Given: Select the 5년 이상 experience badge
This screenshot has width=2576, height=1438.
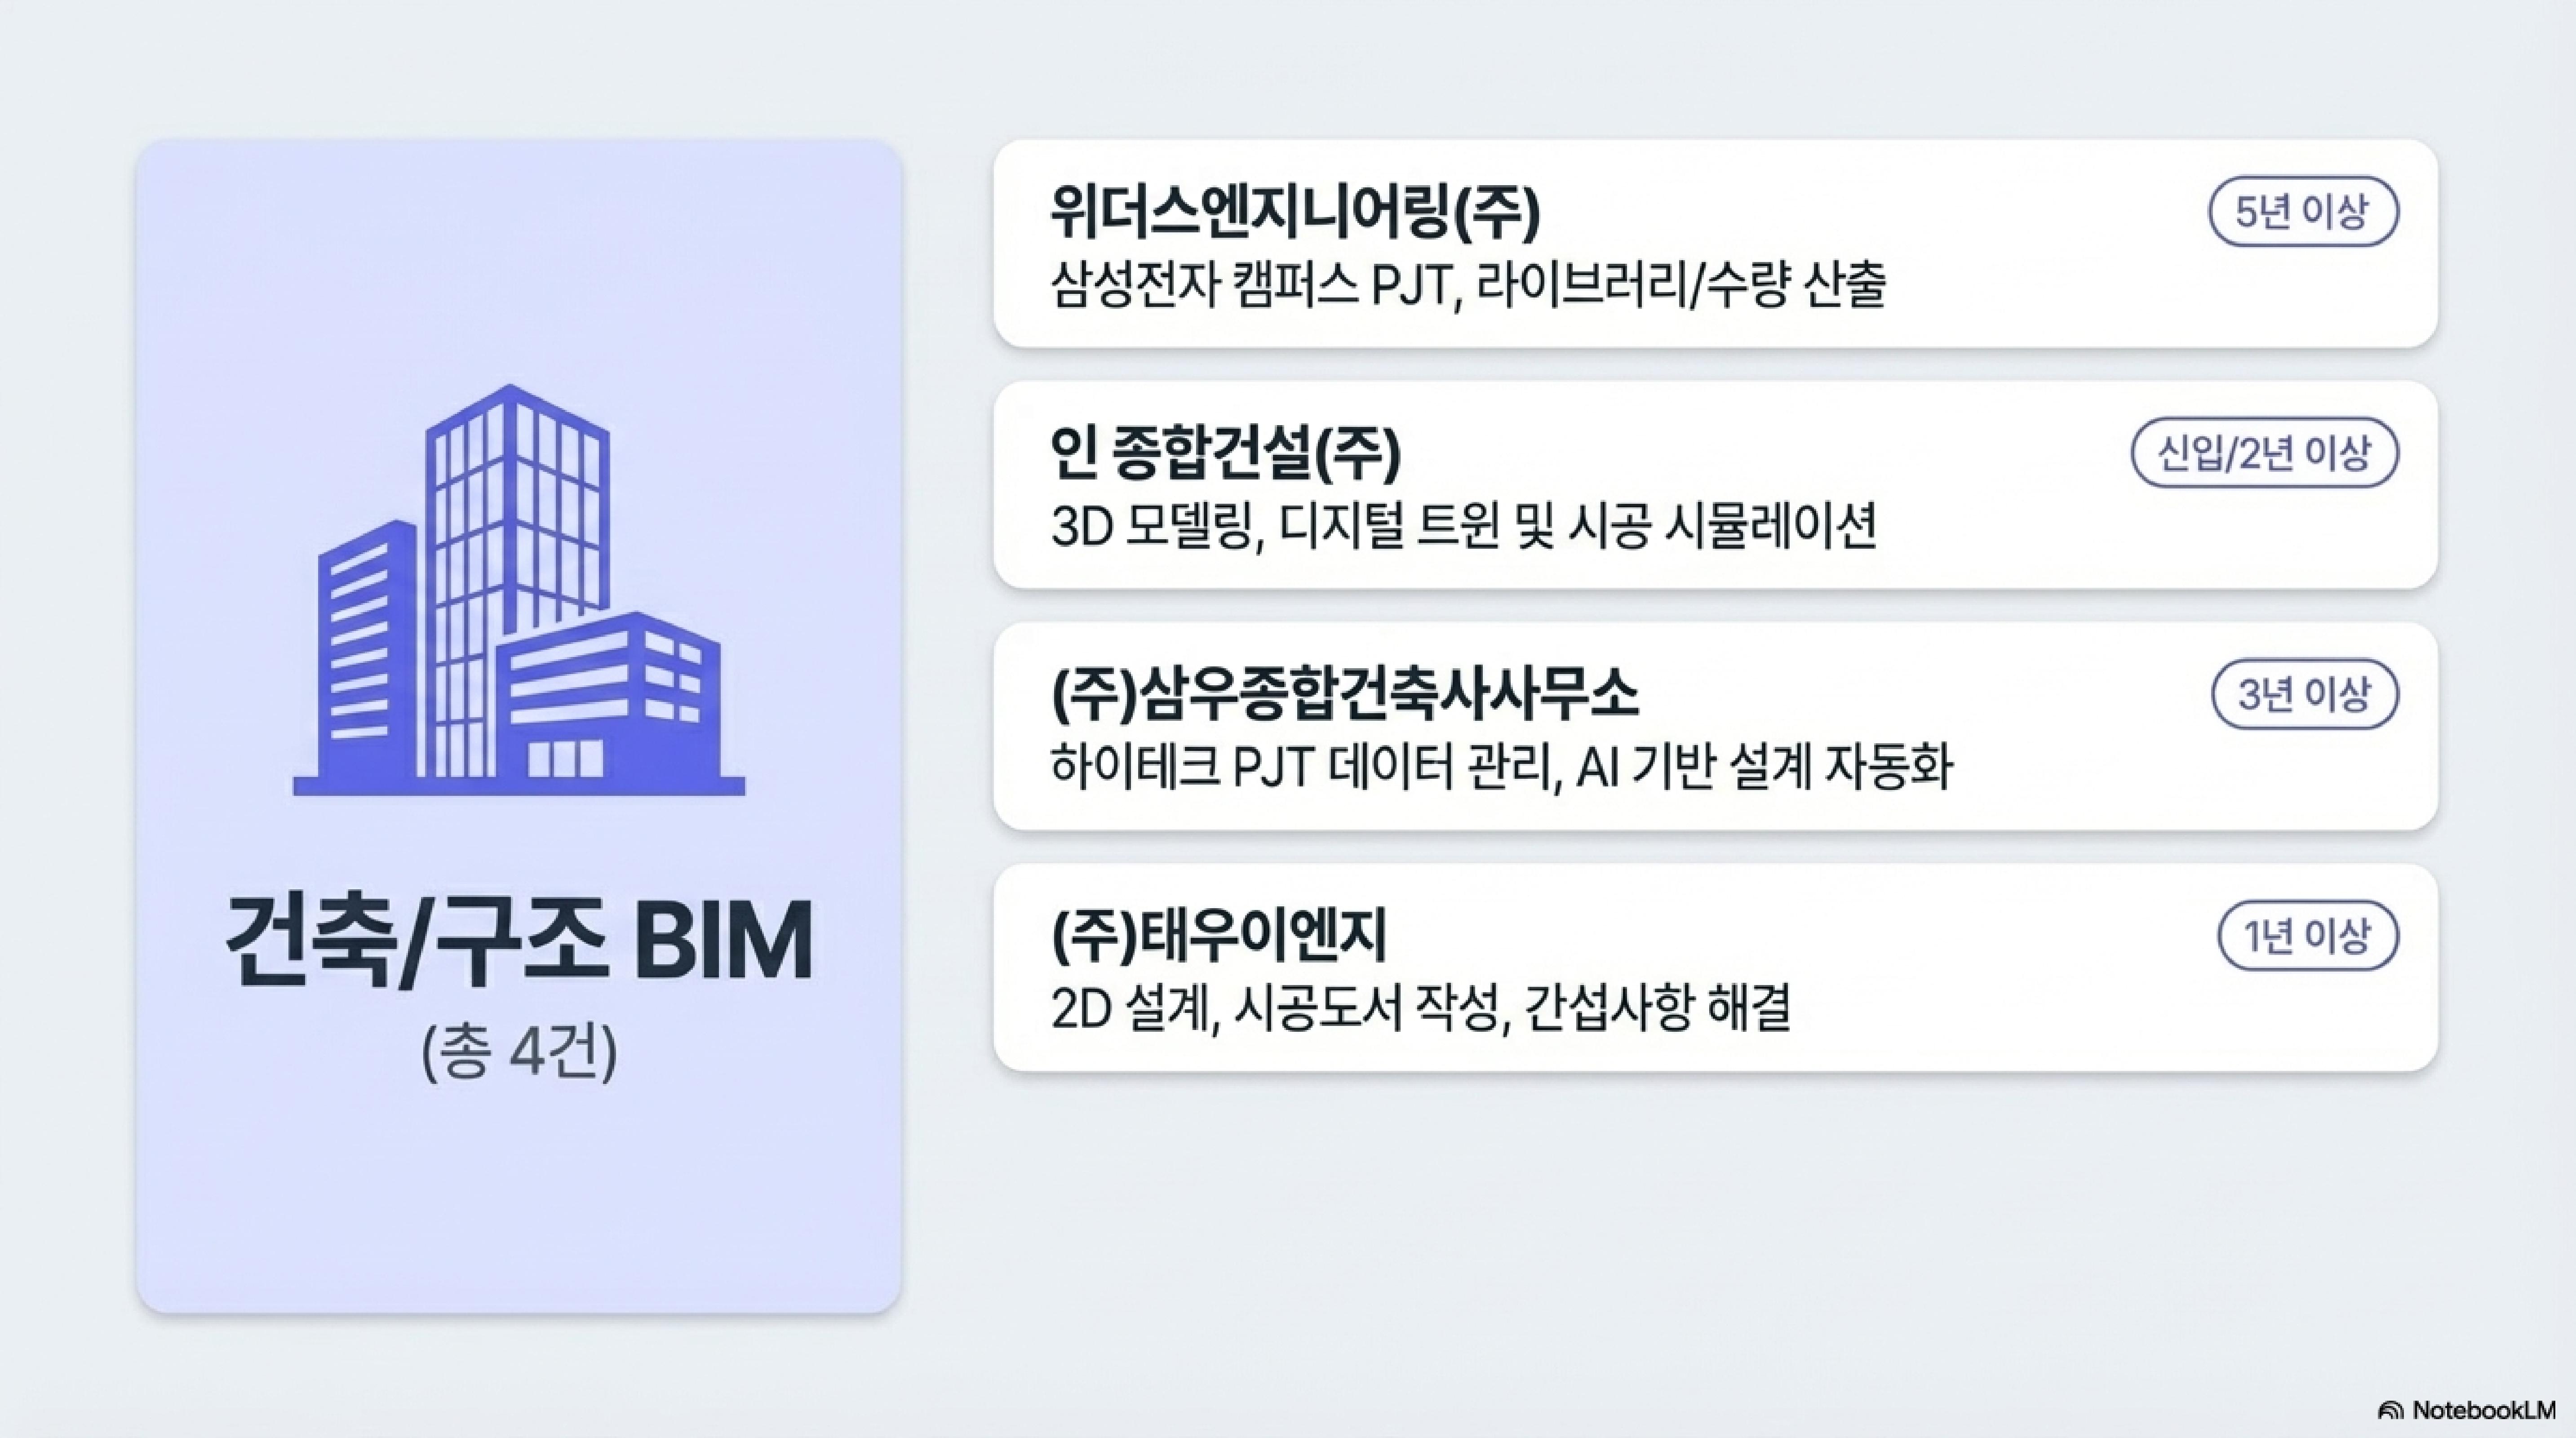Looking at the screenshot, I should click(2303, 212).
